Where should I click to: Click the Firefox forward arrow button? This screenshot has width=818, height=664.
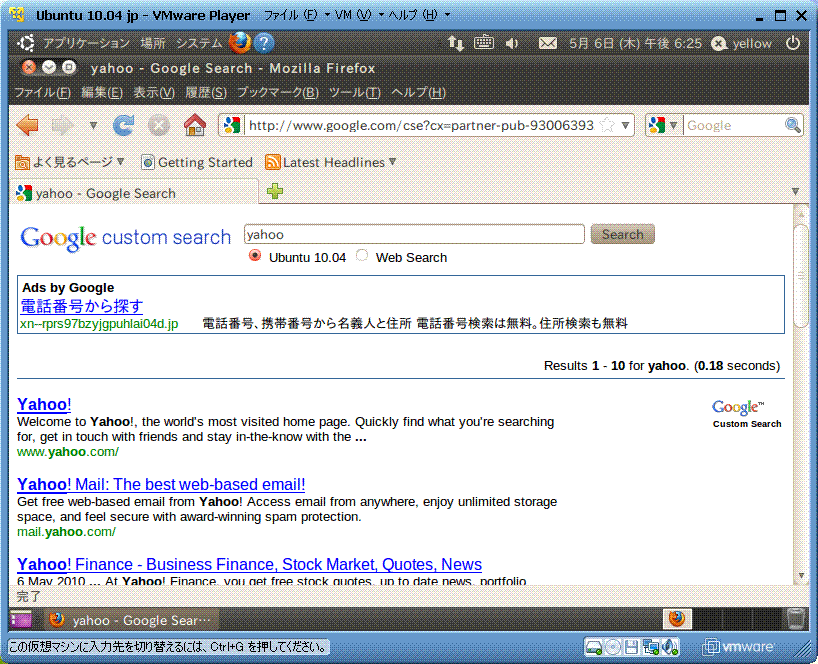[62, 125]
